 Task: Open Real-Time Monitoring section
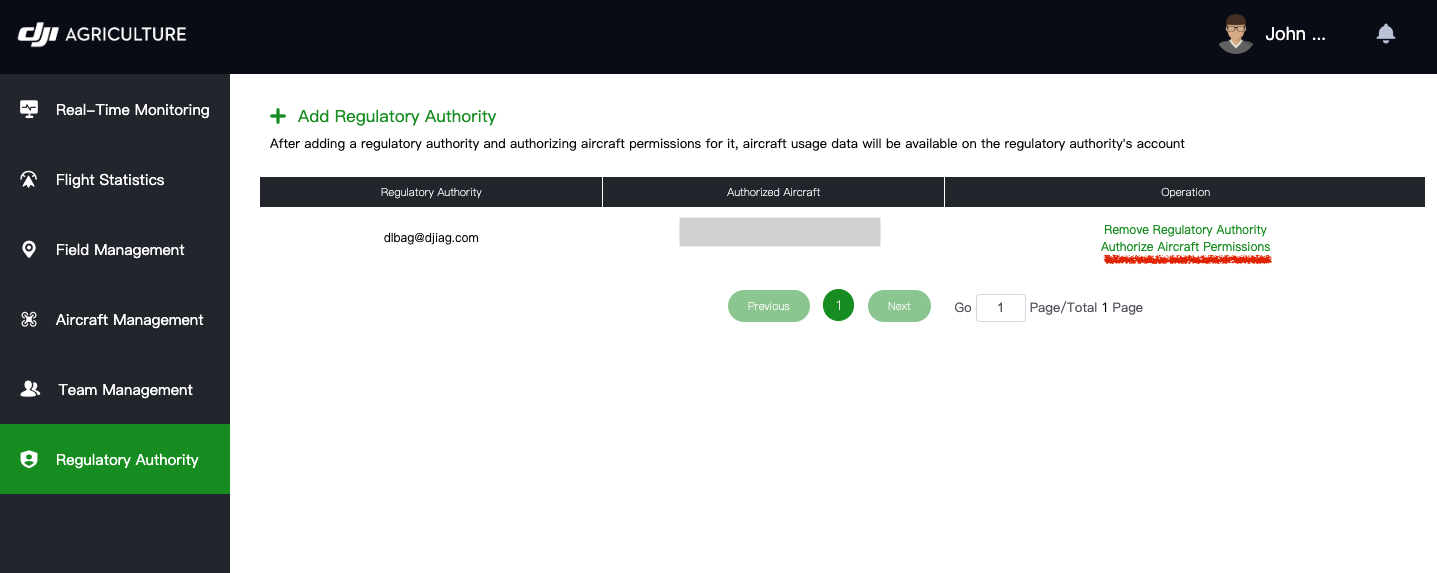pyautogui.click(x=115, y=109)
